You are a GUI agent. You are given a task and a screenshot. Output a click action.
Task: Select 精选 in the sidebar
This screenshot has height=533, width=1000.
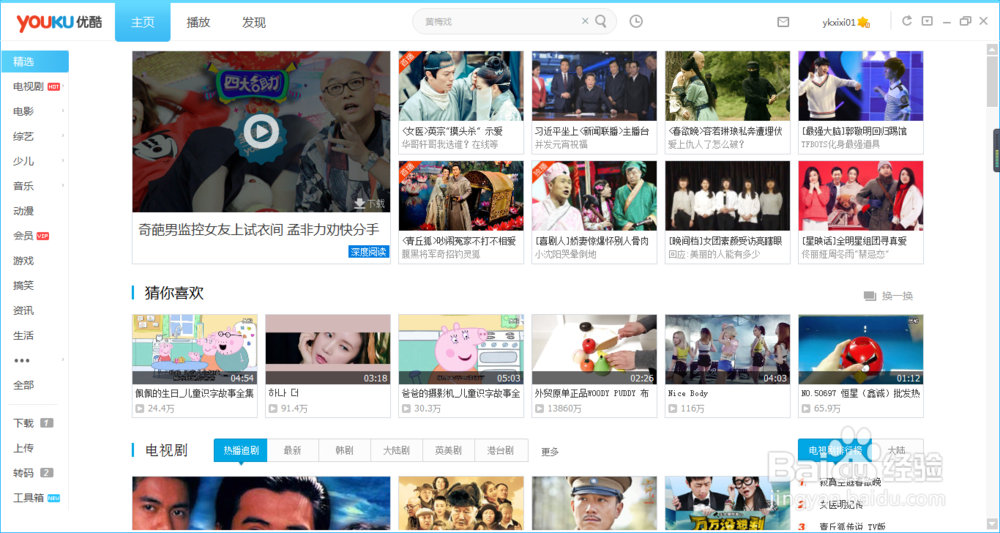click(x=35, y=62)
